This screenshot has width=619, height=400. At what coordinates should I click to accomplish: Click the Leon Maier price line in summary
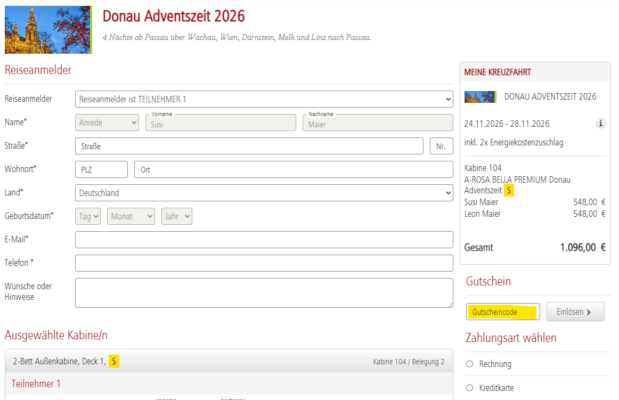pos(535,214)
